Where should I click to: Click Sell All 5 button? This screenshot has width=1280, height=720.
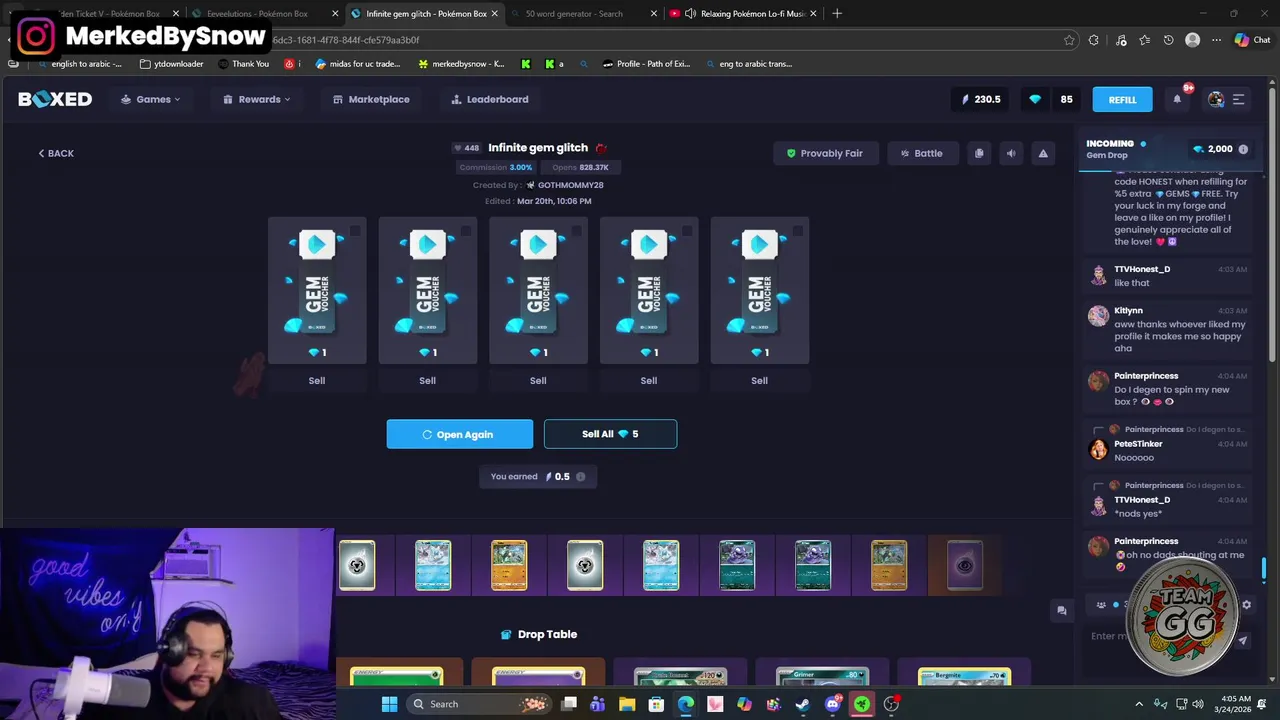[610, 434]
